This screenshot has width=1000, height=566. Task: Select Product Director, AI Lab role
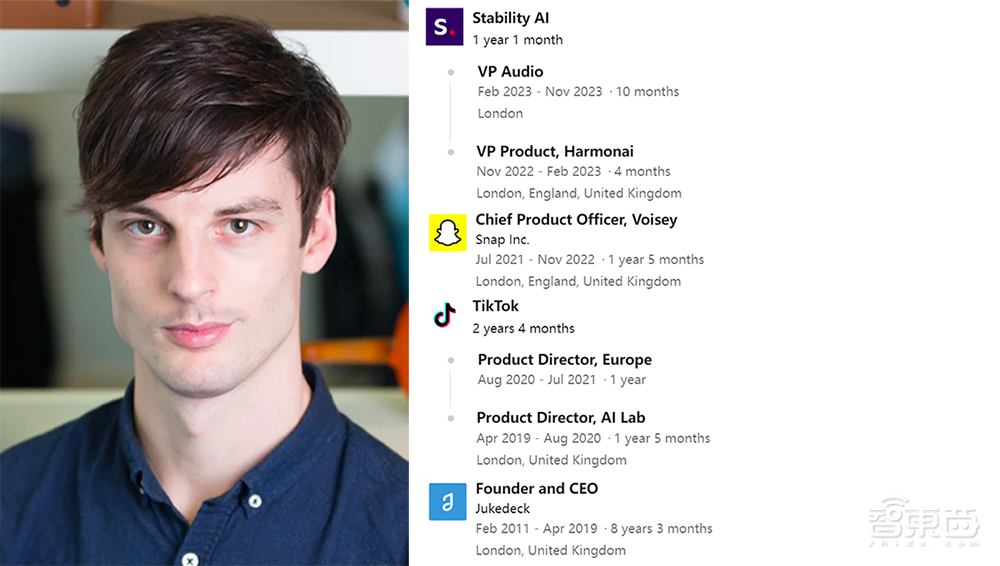click(x=560, y=417)
